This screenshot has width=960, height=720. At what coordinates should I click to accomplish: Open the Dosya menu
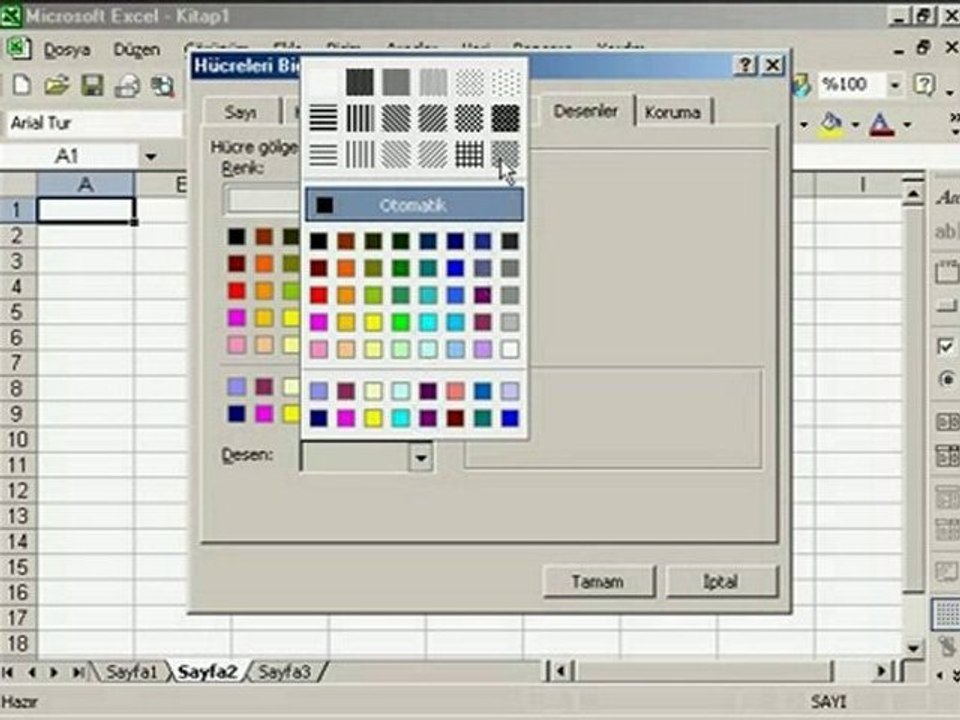pos(67,50)
